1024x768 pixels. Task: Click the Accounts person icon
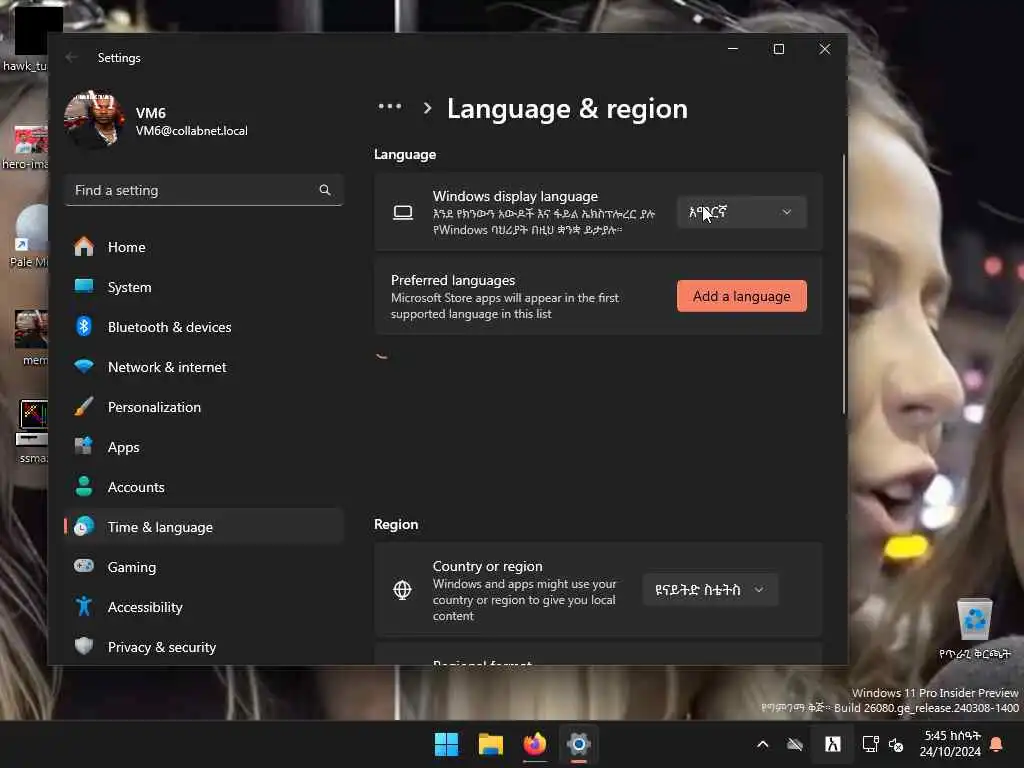pos(84,487)
